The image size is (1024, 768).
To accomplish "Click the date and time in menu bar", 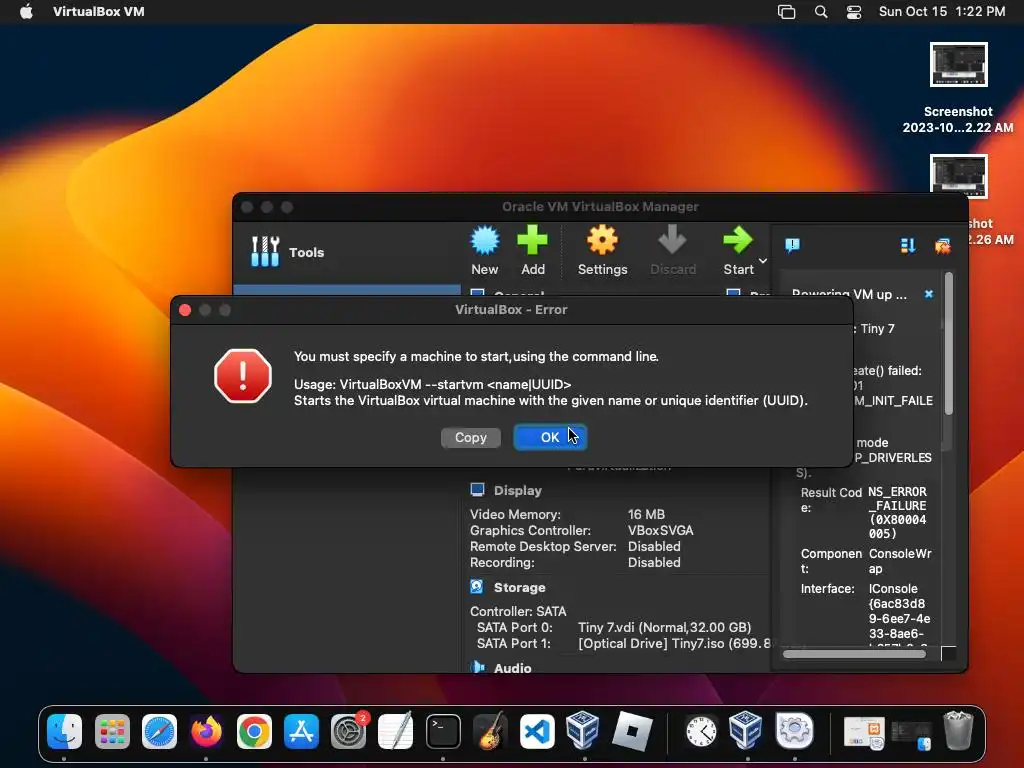I will point(941,11).
